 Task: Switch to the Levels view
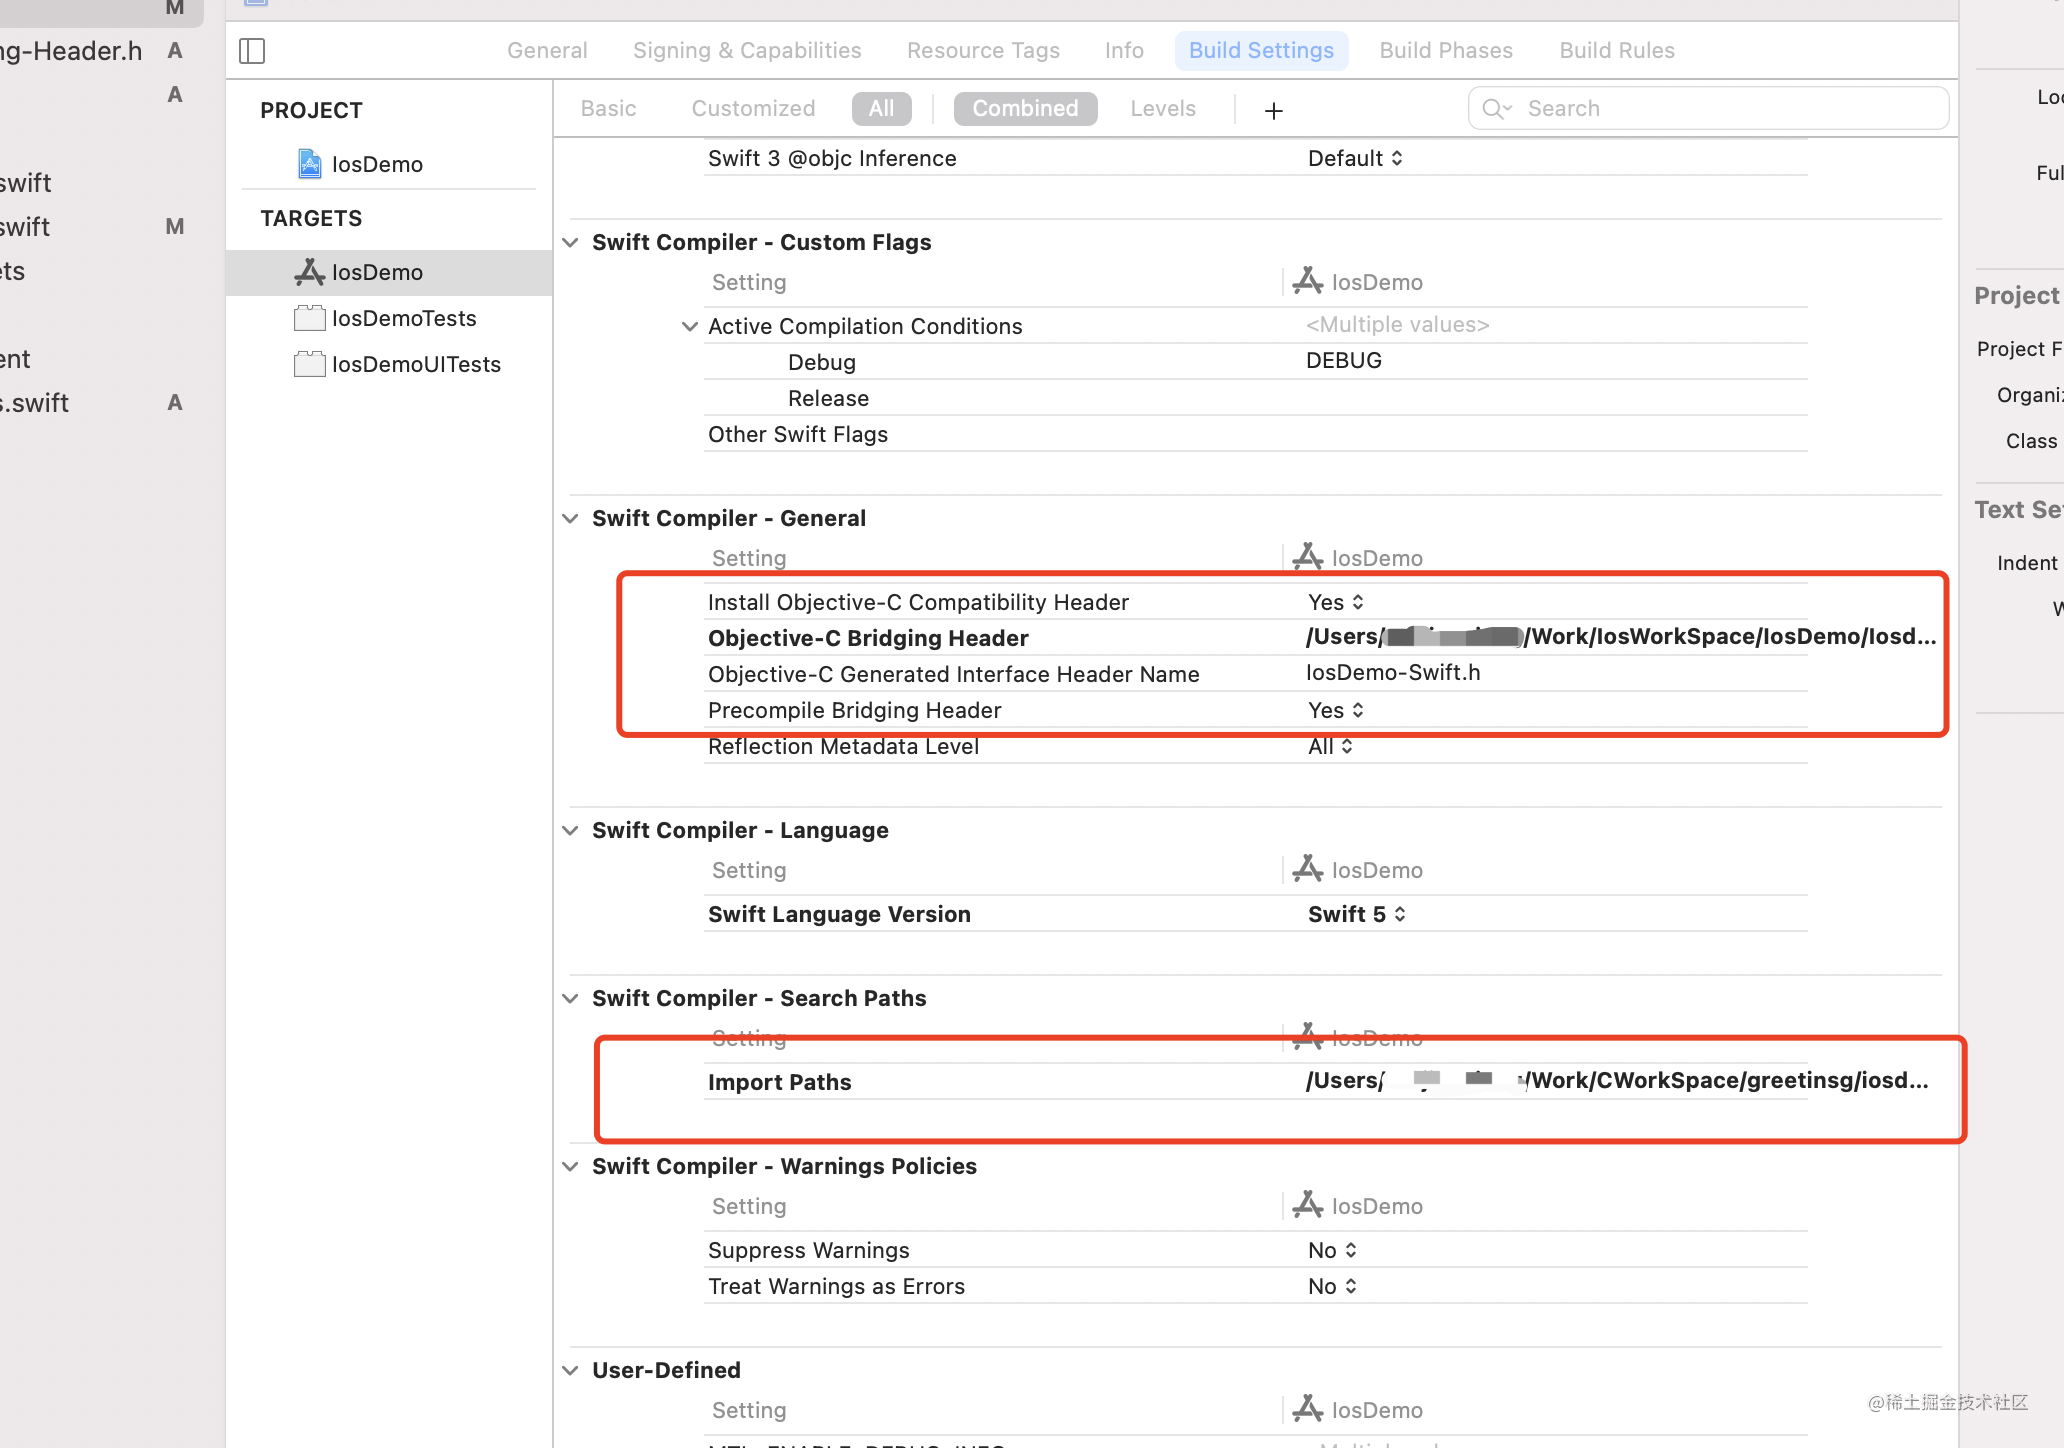1162,109
